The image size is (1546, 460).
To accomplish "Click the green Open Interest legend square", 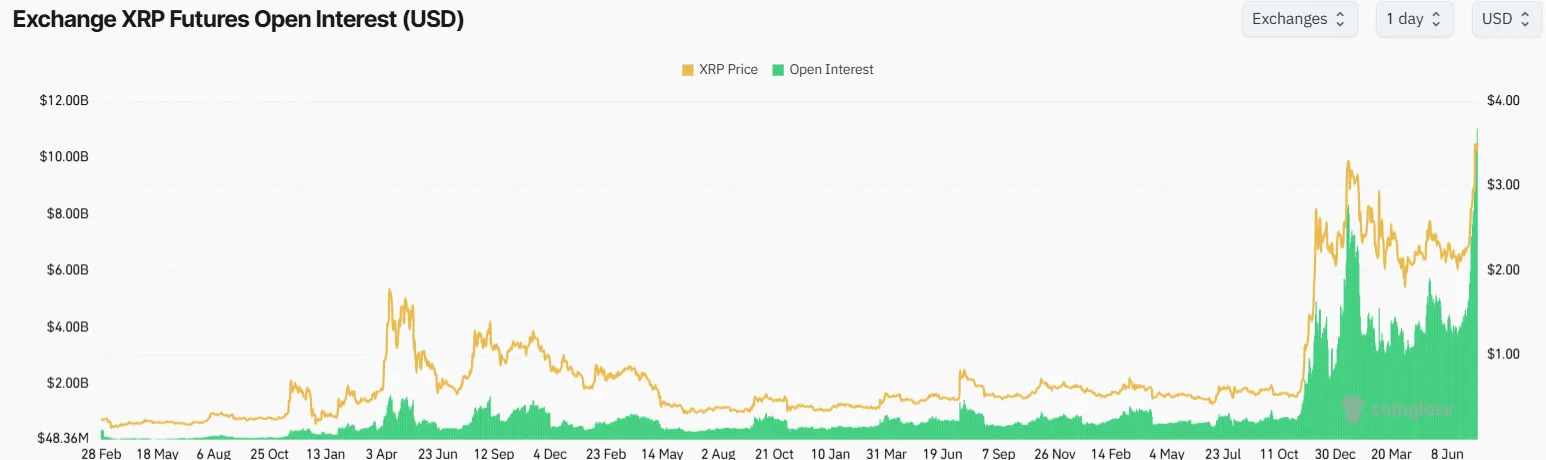I will point(777,70).
